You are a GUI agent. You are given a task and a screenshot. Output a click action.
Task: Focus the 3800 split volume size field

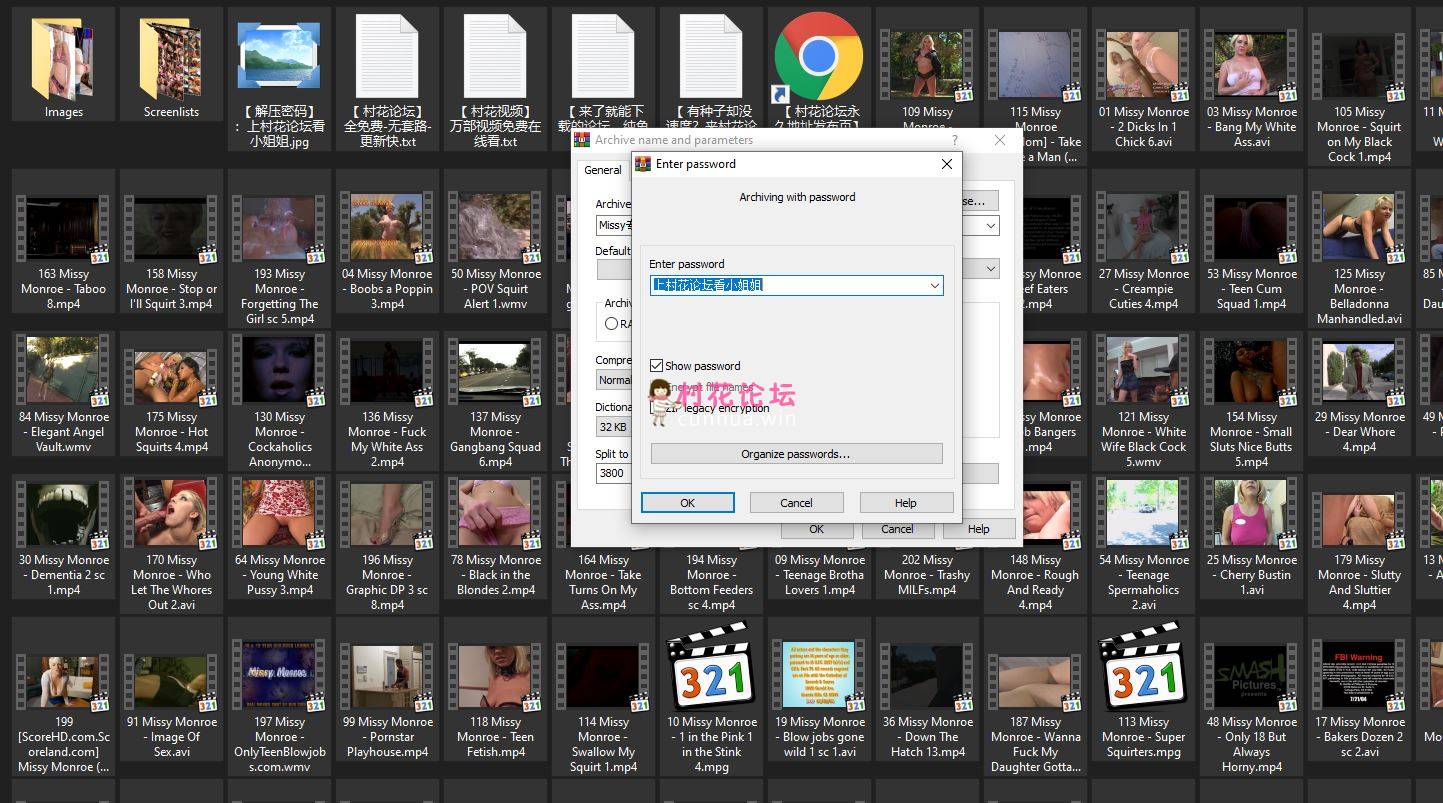613,474
